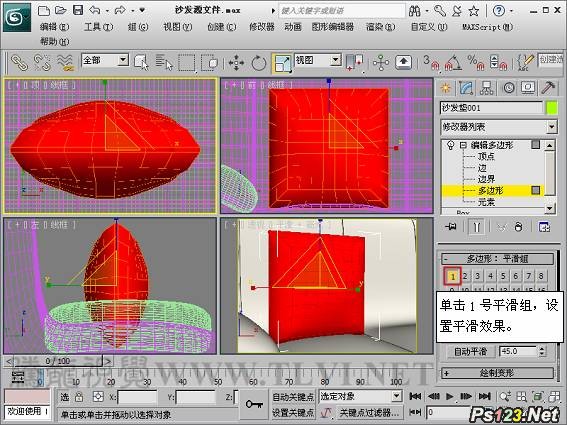Screen dimensions: 567x425
Task: Click the time slider showing 0 / 100
Action: coord(58,361)
